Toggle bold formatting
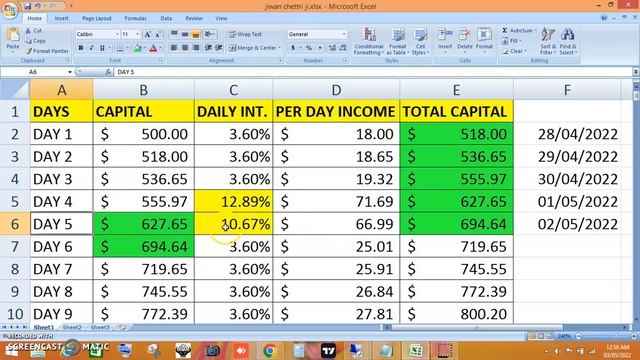The image size is (640, 360). (80, 48)
